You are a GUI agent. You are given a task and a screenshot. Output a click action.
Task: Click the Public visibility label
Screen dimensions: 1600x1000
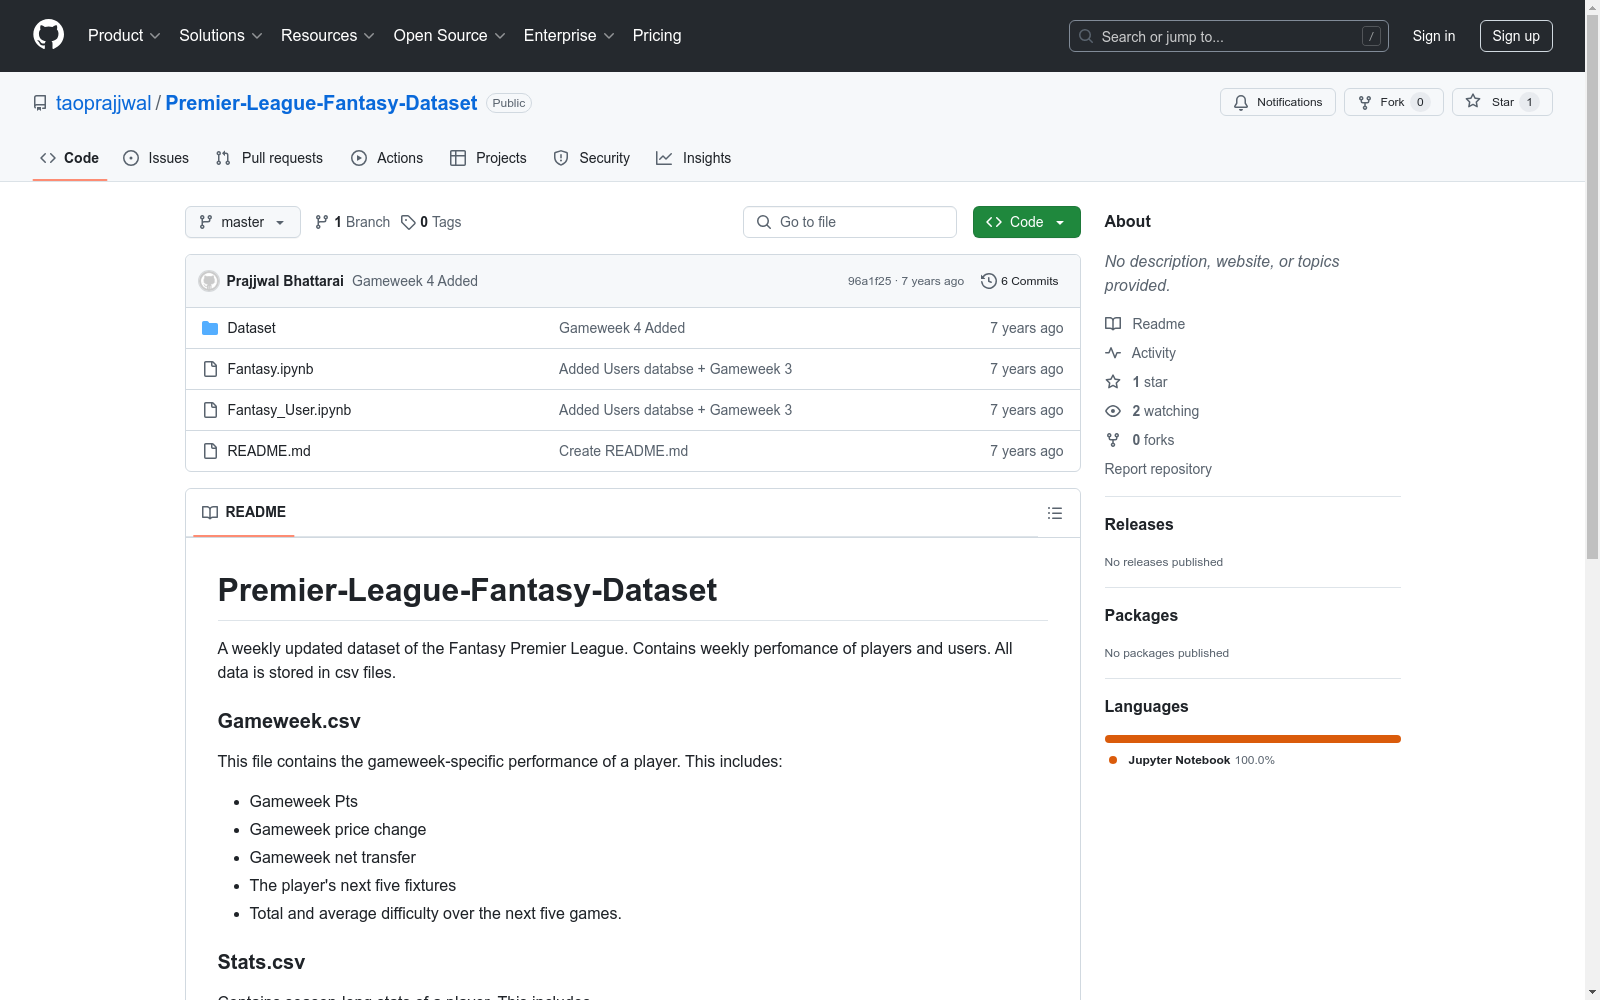tap(509, 103)
